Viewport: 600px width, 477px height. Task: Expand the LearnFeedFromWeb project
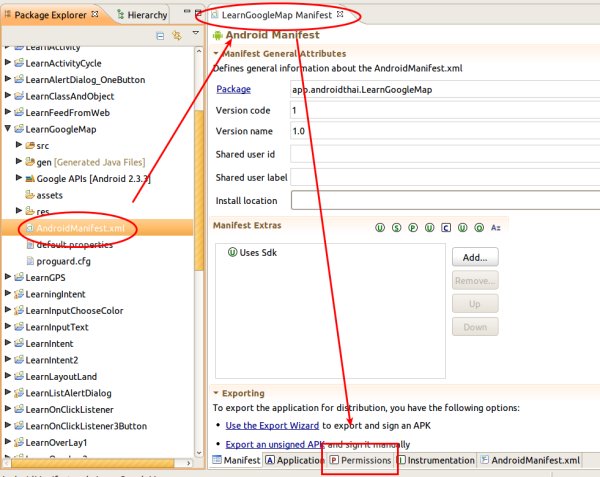point(8,112)
